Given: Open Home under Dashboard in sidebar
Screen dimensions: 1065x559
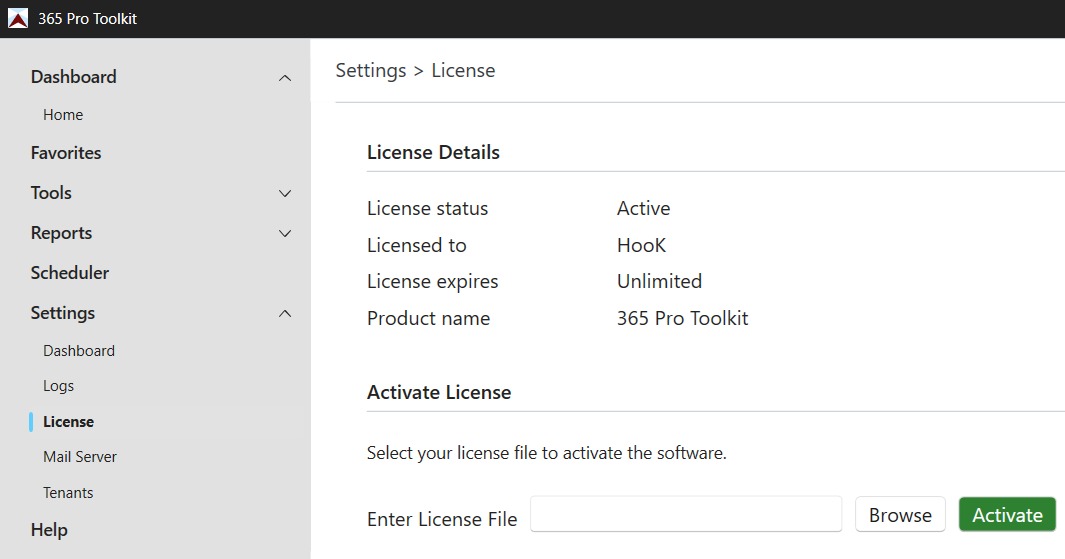Looking at the screenshot, I should pyautogui.click(x=63, y=115).
